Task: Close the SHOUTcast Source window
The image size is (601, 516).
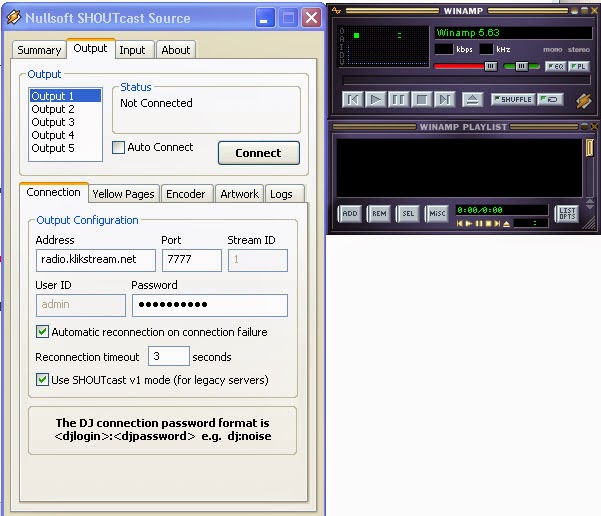Action: (x=311, y=18)
